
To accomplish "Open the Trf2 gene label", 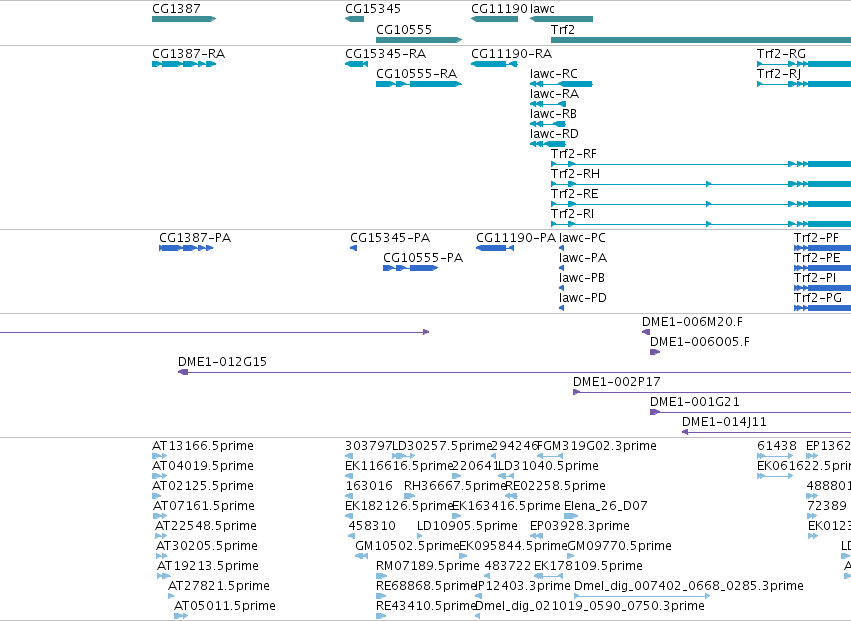I will (x=563, y=29).
